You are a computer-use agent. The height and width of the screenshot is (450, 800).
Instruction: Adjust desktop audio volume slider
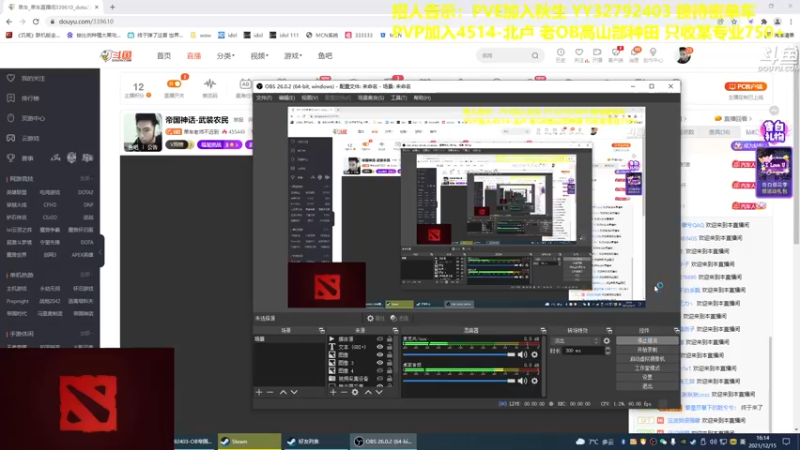[459, 381]
